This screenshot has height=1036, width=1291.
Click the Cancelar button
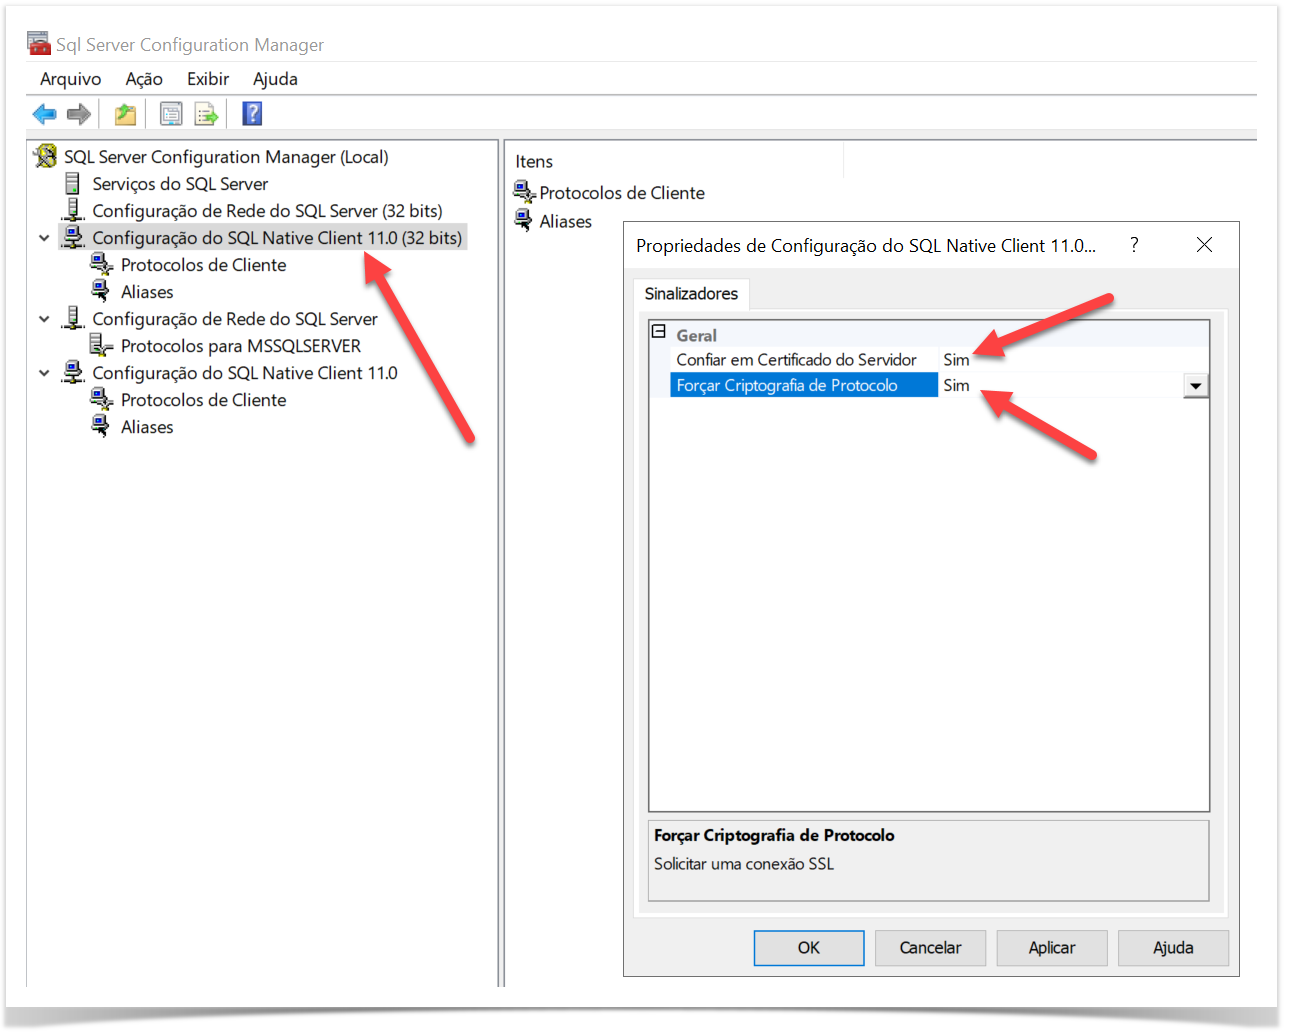[x=930, y=948]
